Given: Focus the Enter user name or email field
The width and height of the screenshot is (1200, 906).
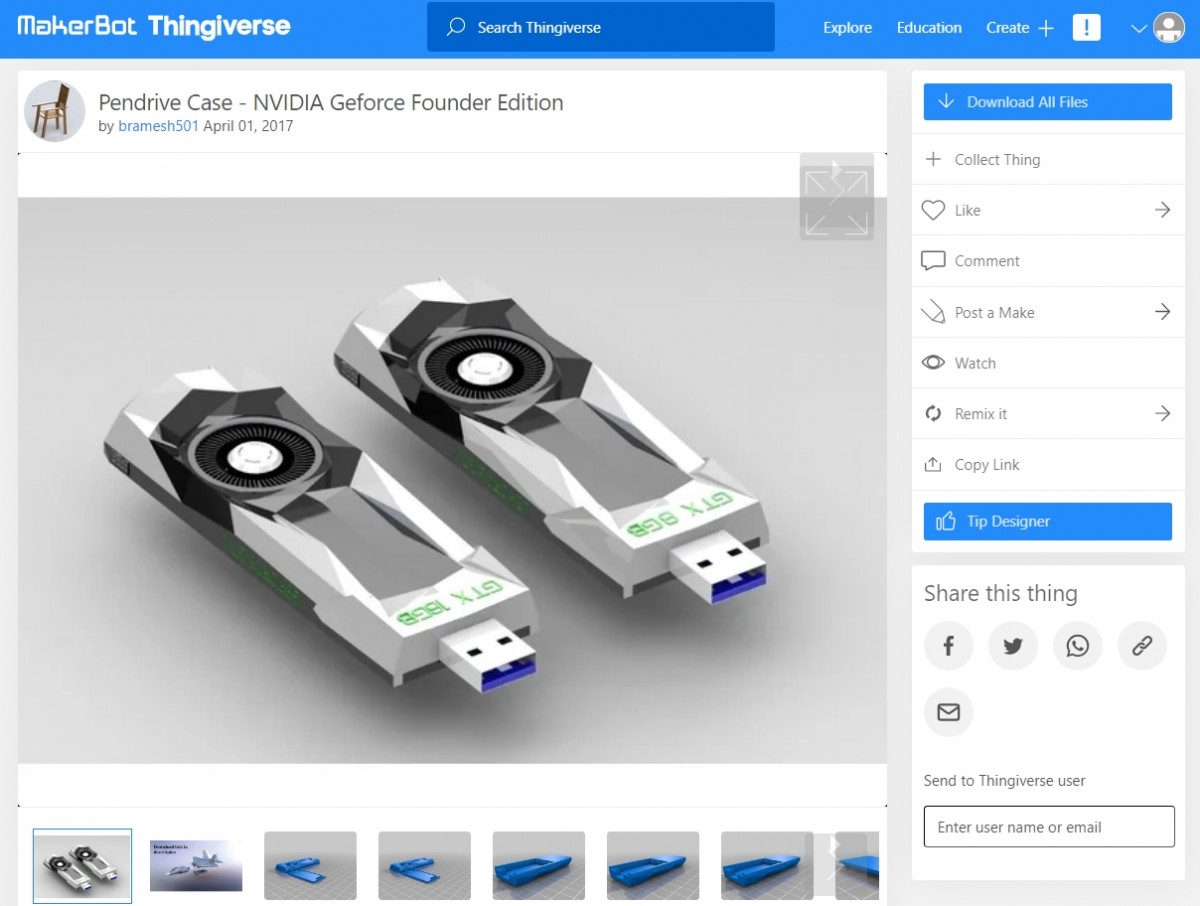Looking at the screenshot, I should (1049, 827).
